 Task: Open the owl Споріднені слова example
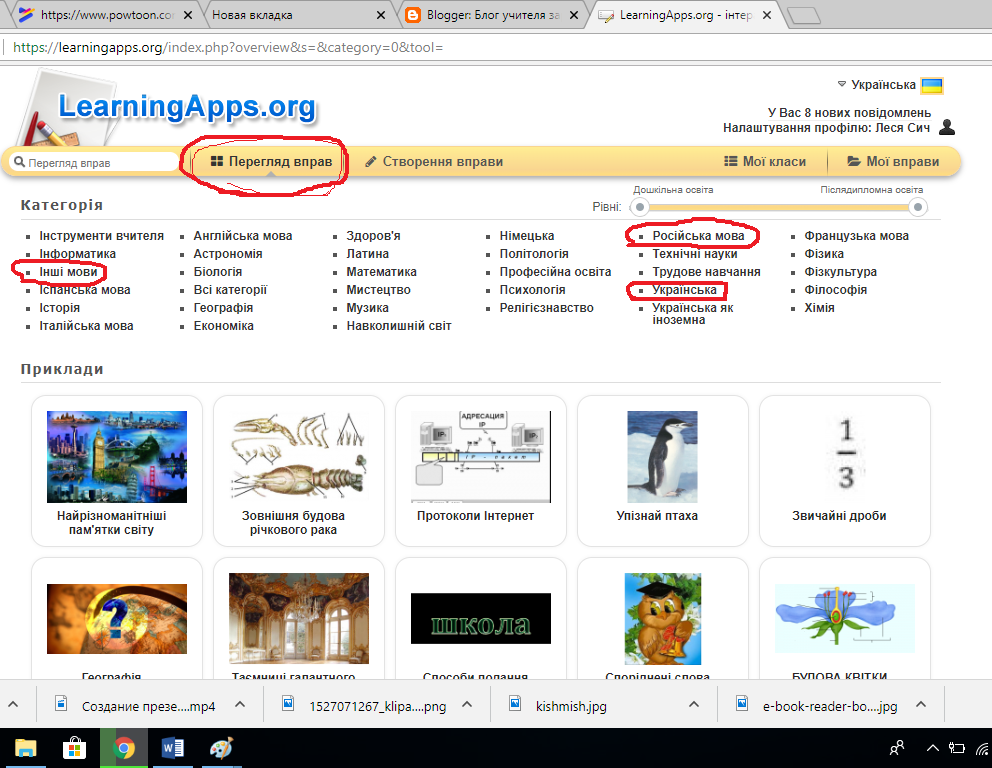[x=663, y=619]
